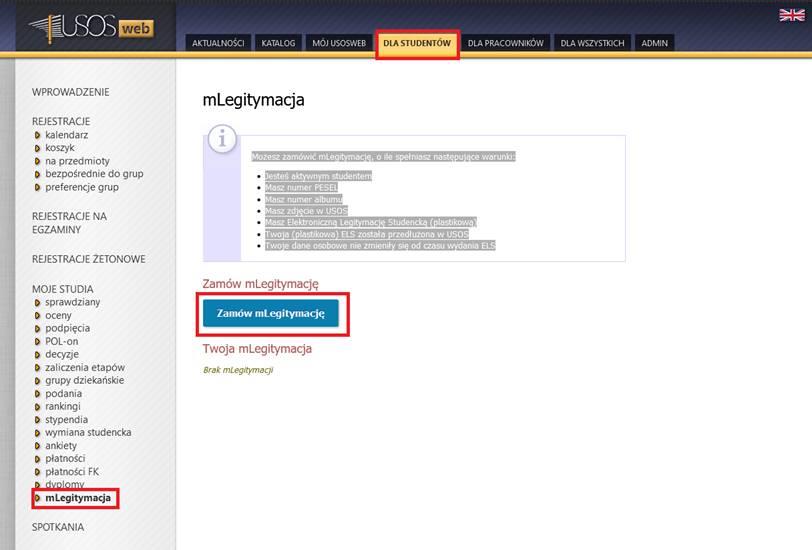The height and width of the screenshot is (550, 812).
Task: Open REJESTRACJE ŻETONOWE section
Action: tap(88, 259)
